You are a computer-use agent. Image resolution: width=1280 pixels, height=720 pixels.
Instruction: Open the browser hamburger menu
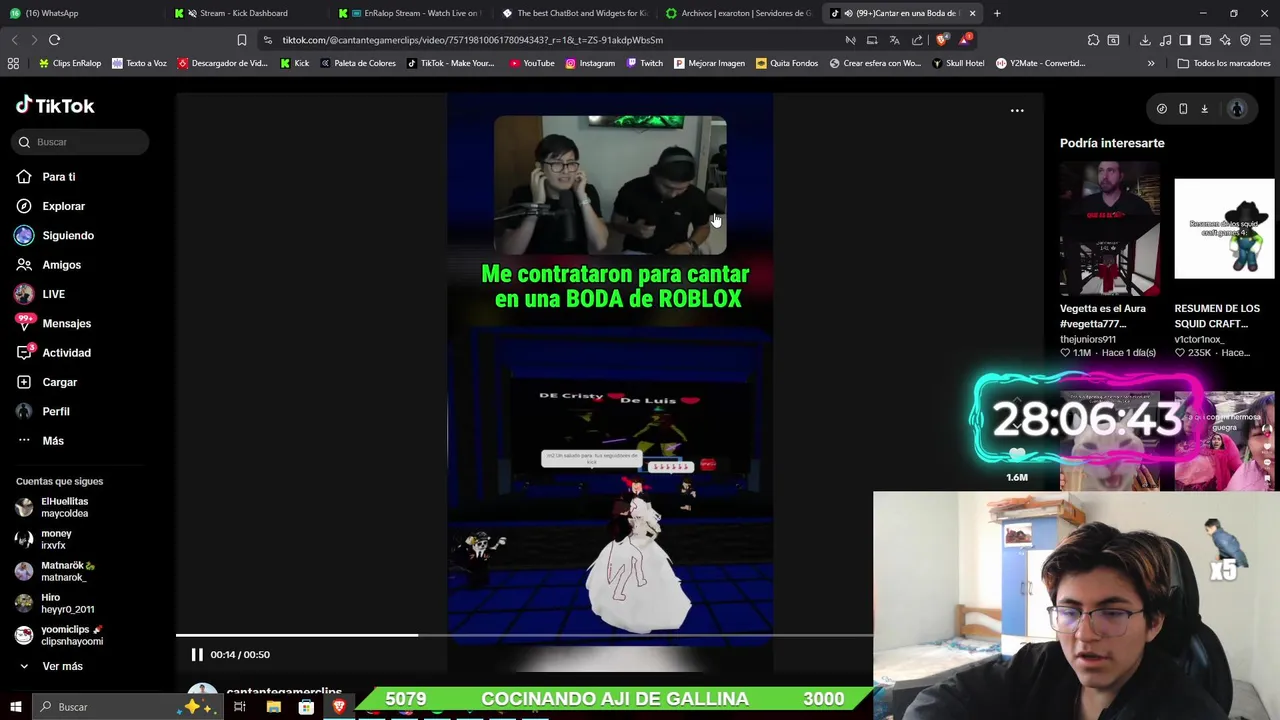click(1266, 40)
